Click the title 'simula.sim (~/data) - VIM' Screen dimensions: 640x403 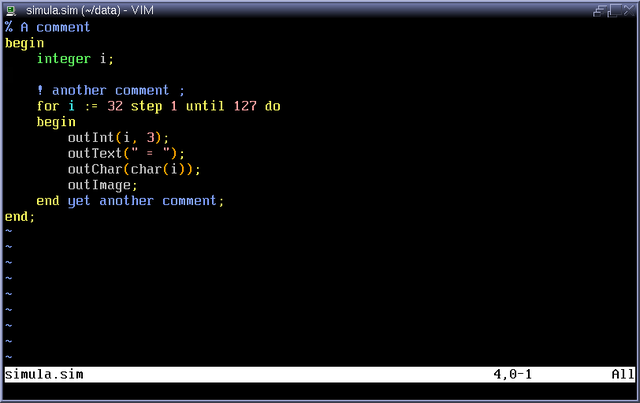coord(90,10)
